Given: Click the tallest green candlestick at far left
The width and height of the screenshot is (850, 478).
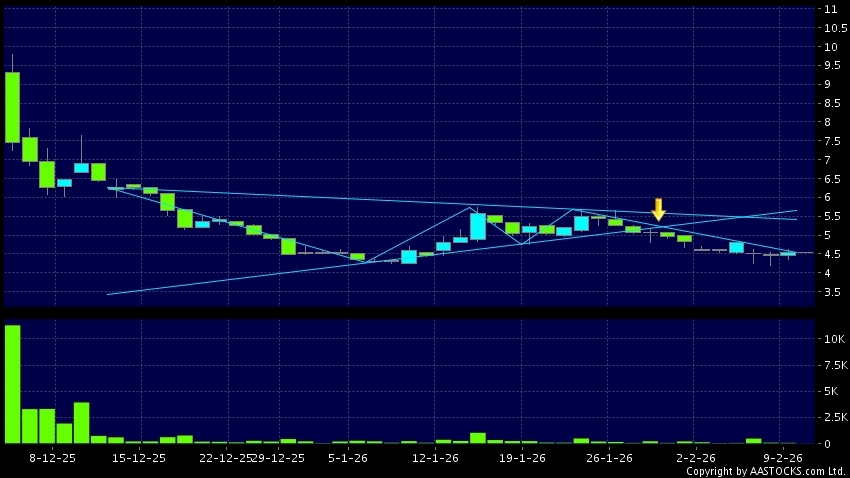Looking at the screenshot, I should (12, 106).
